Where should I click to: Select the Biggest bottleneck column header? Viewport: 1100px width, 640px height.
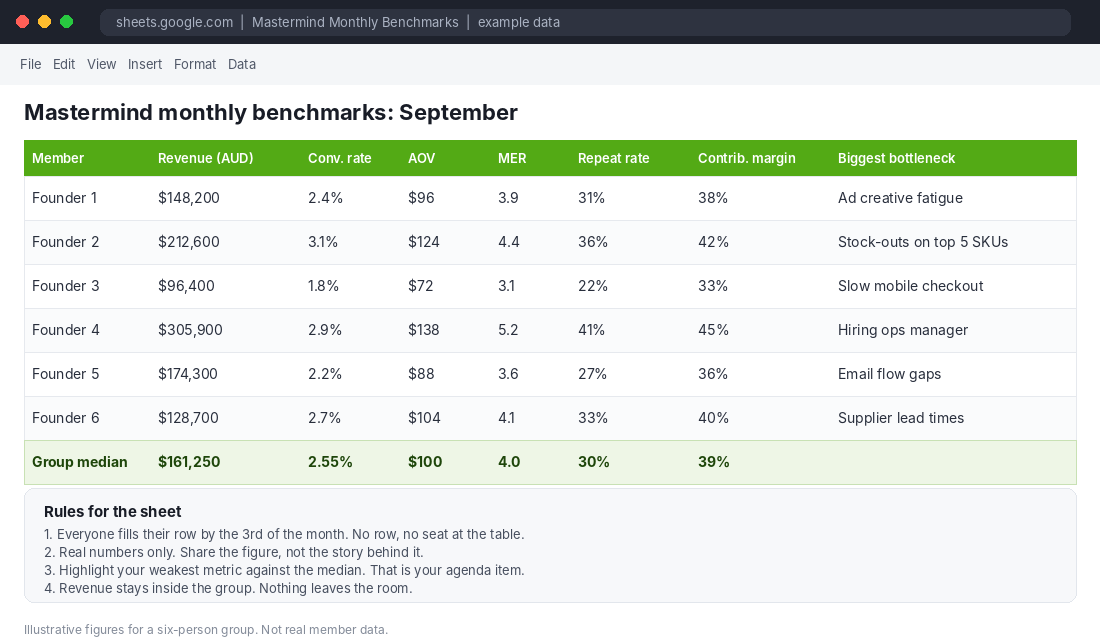point(897,159)
